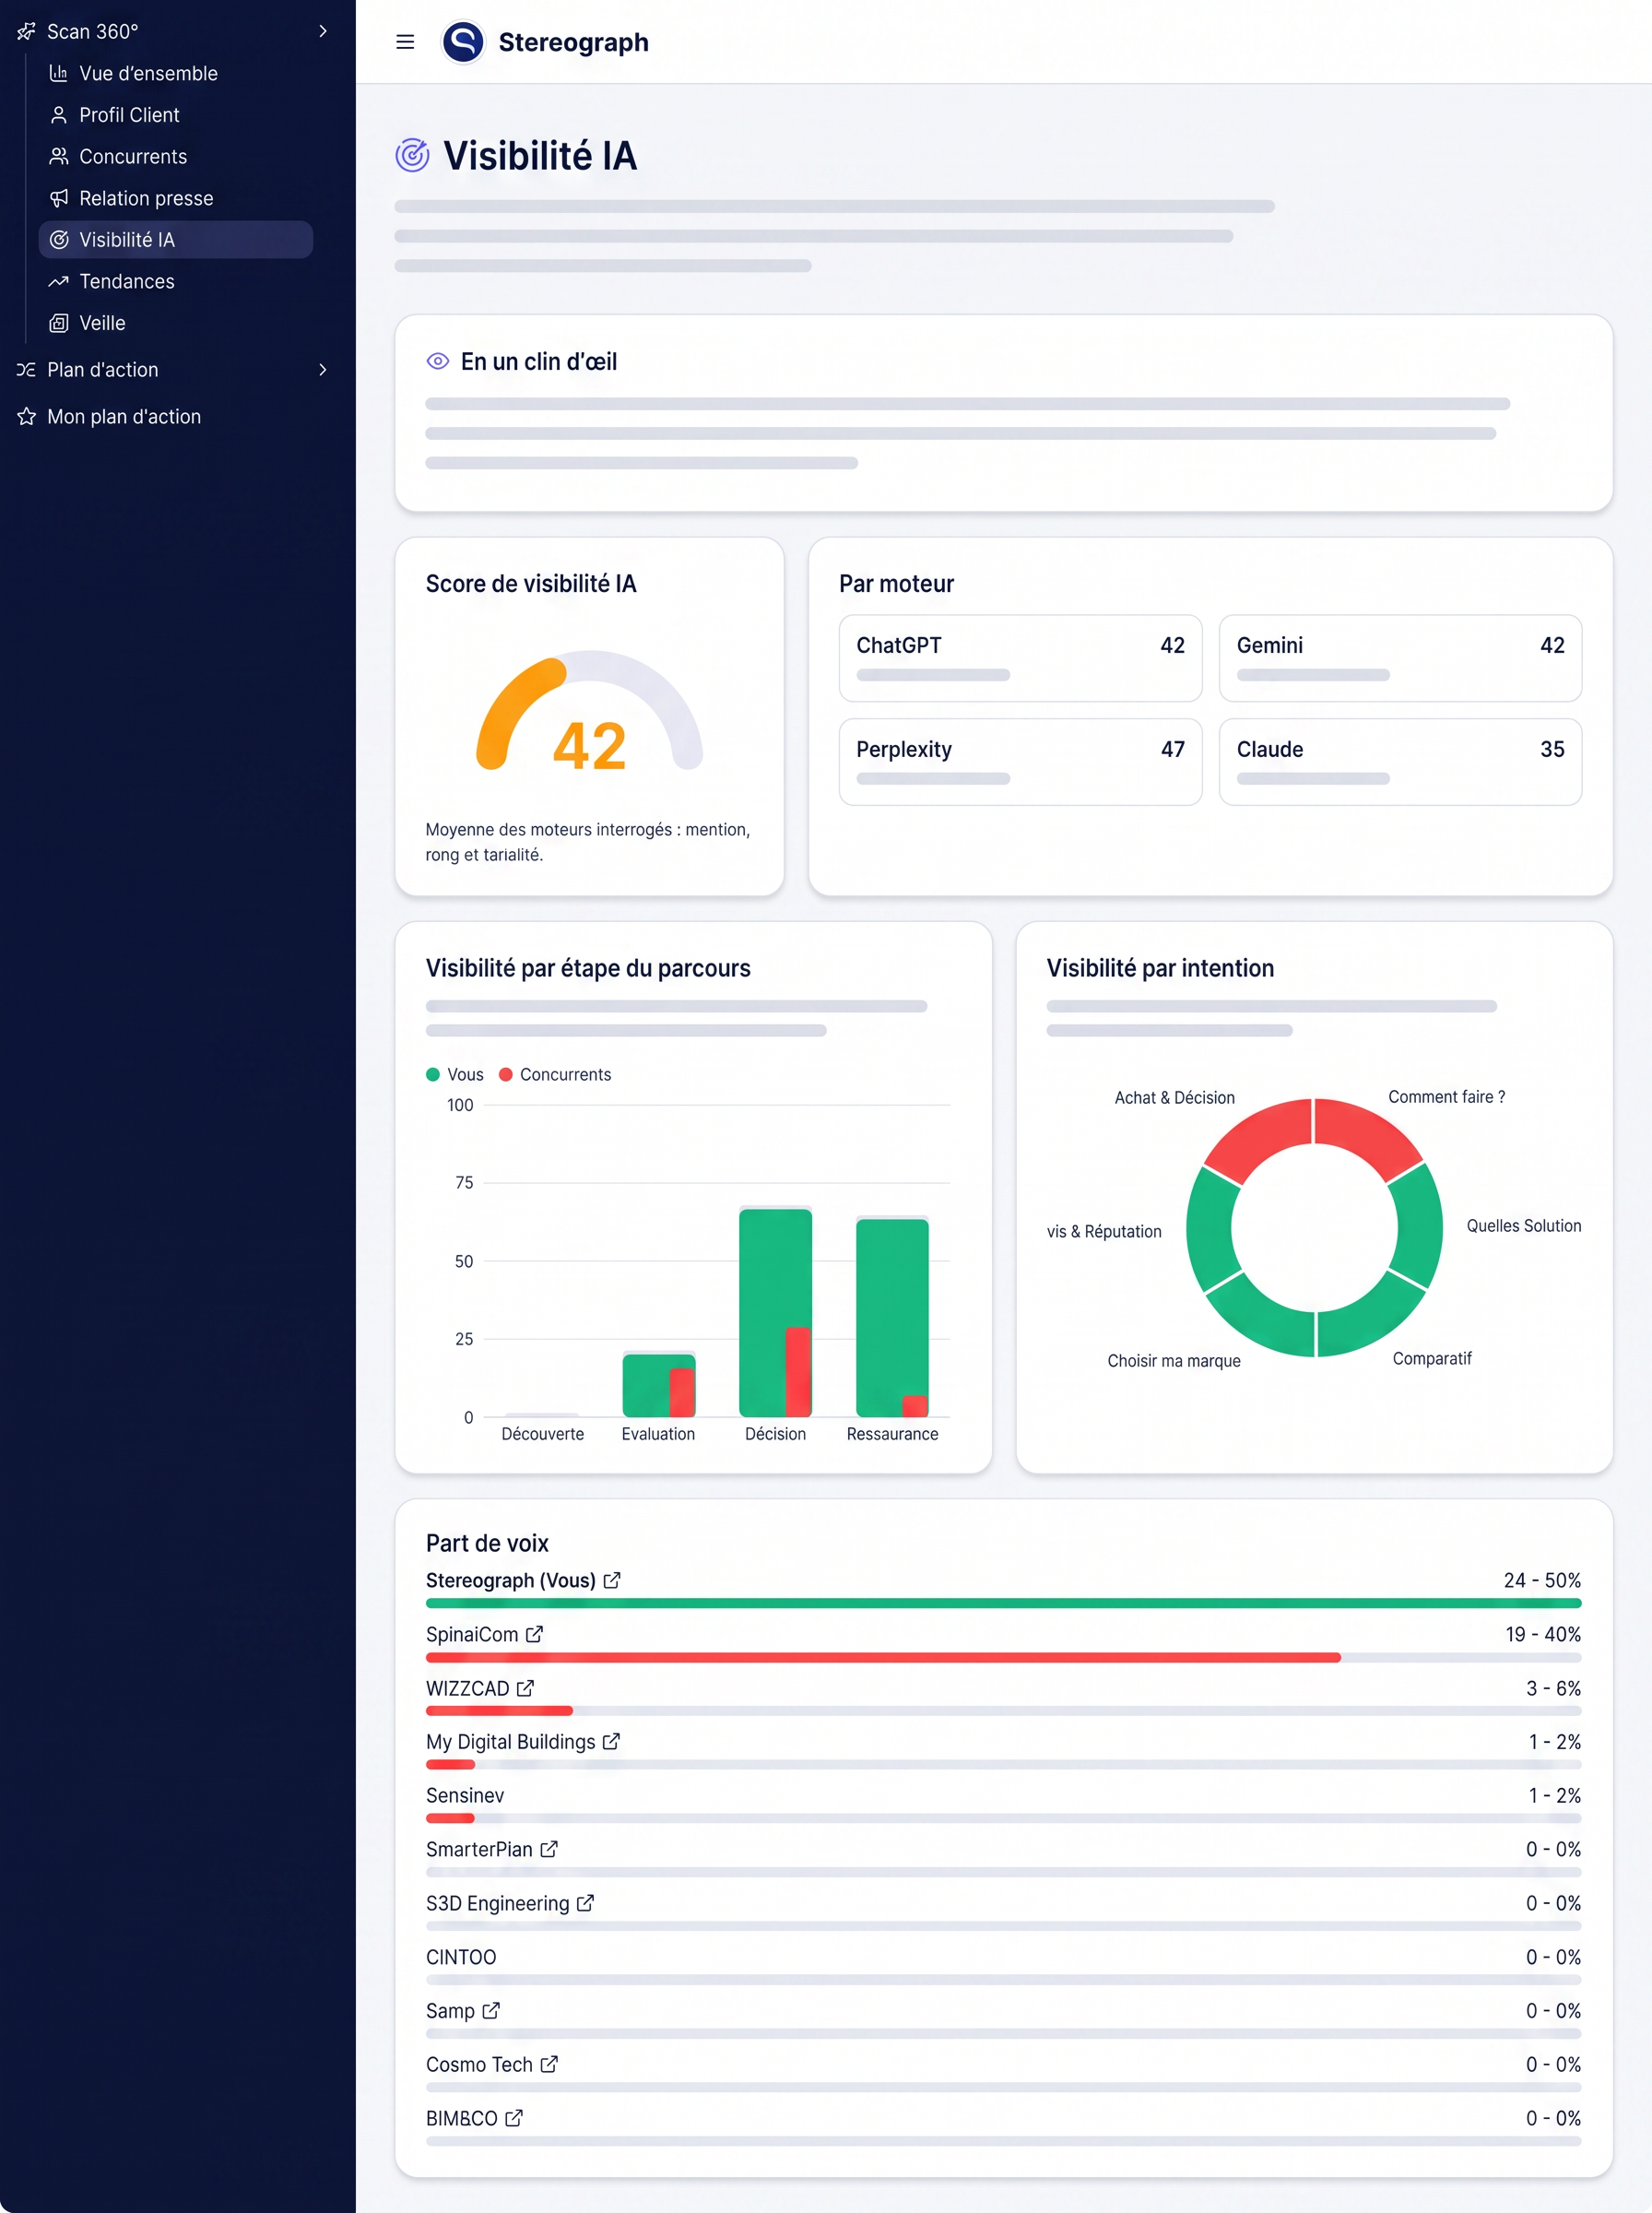Click the "Sensinev" competitor name
1652x2213 pixels.
pos(465,1795)
